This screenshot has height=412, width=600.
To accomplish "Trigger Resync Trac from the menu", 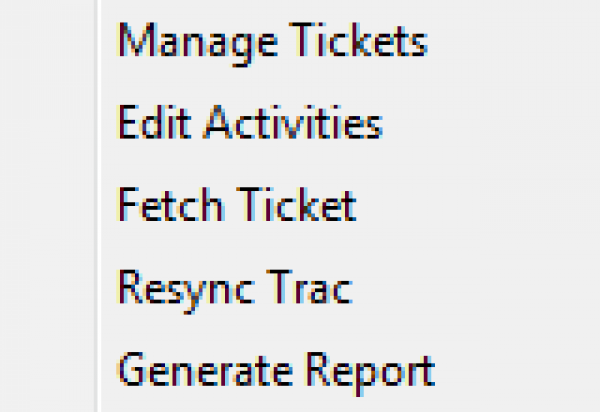I will [x=235, y=289].
